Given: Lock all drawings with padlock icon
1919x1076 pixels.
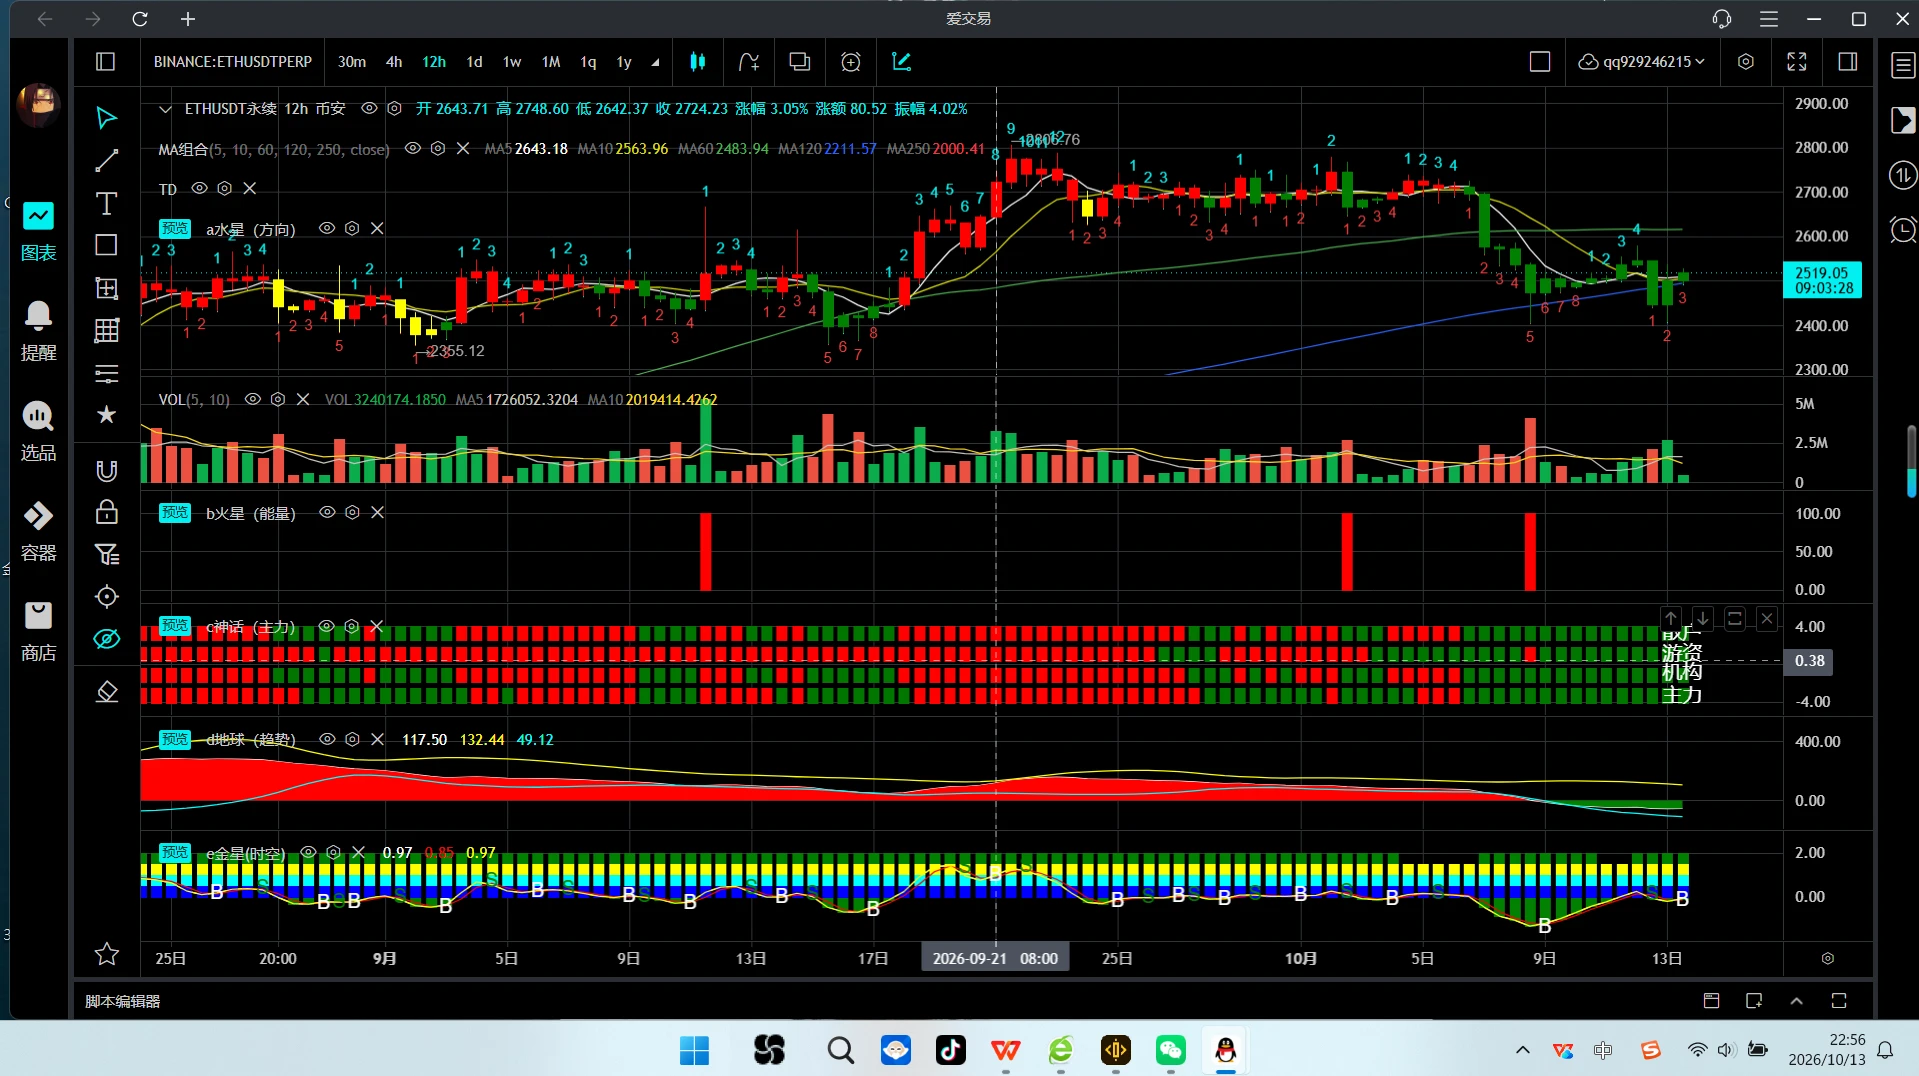Looking at the screenshot, I should point(106,512).
